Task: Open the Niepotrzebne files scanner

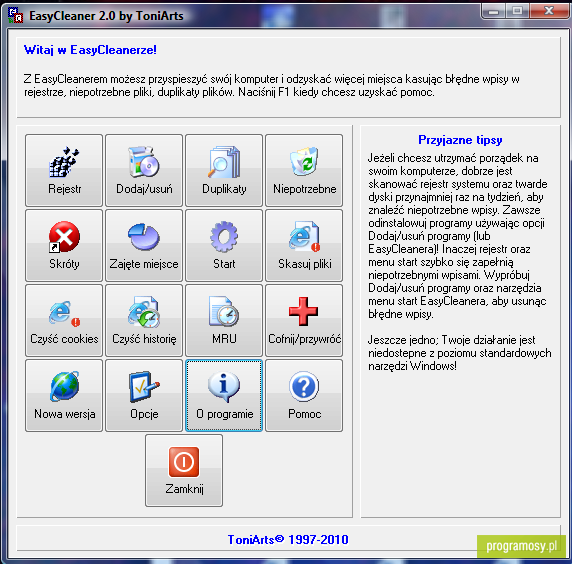Action: [x=304, y=170]
